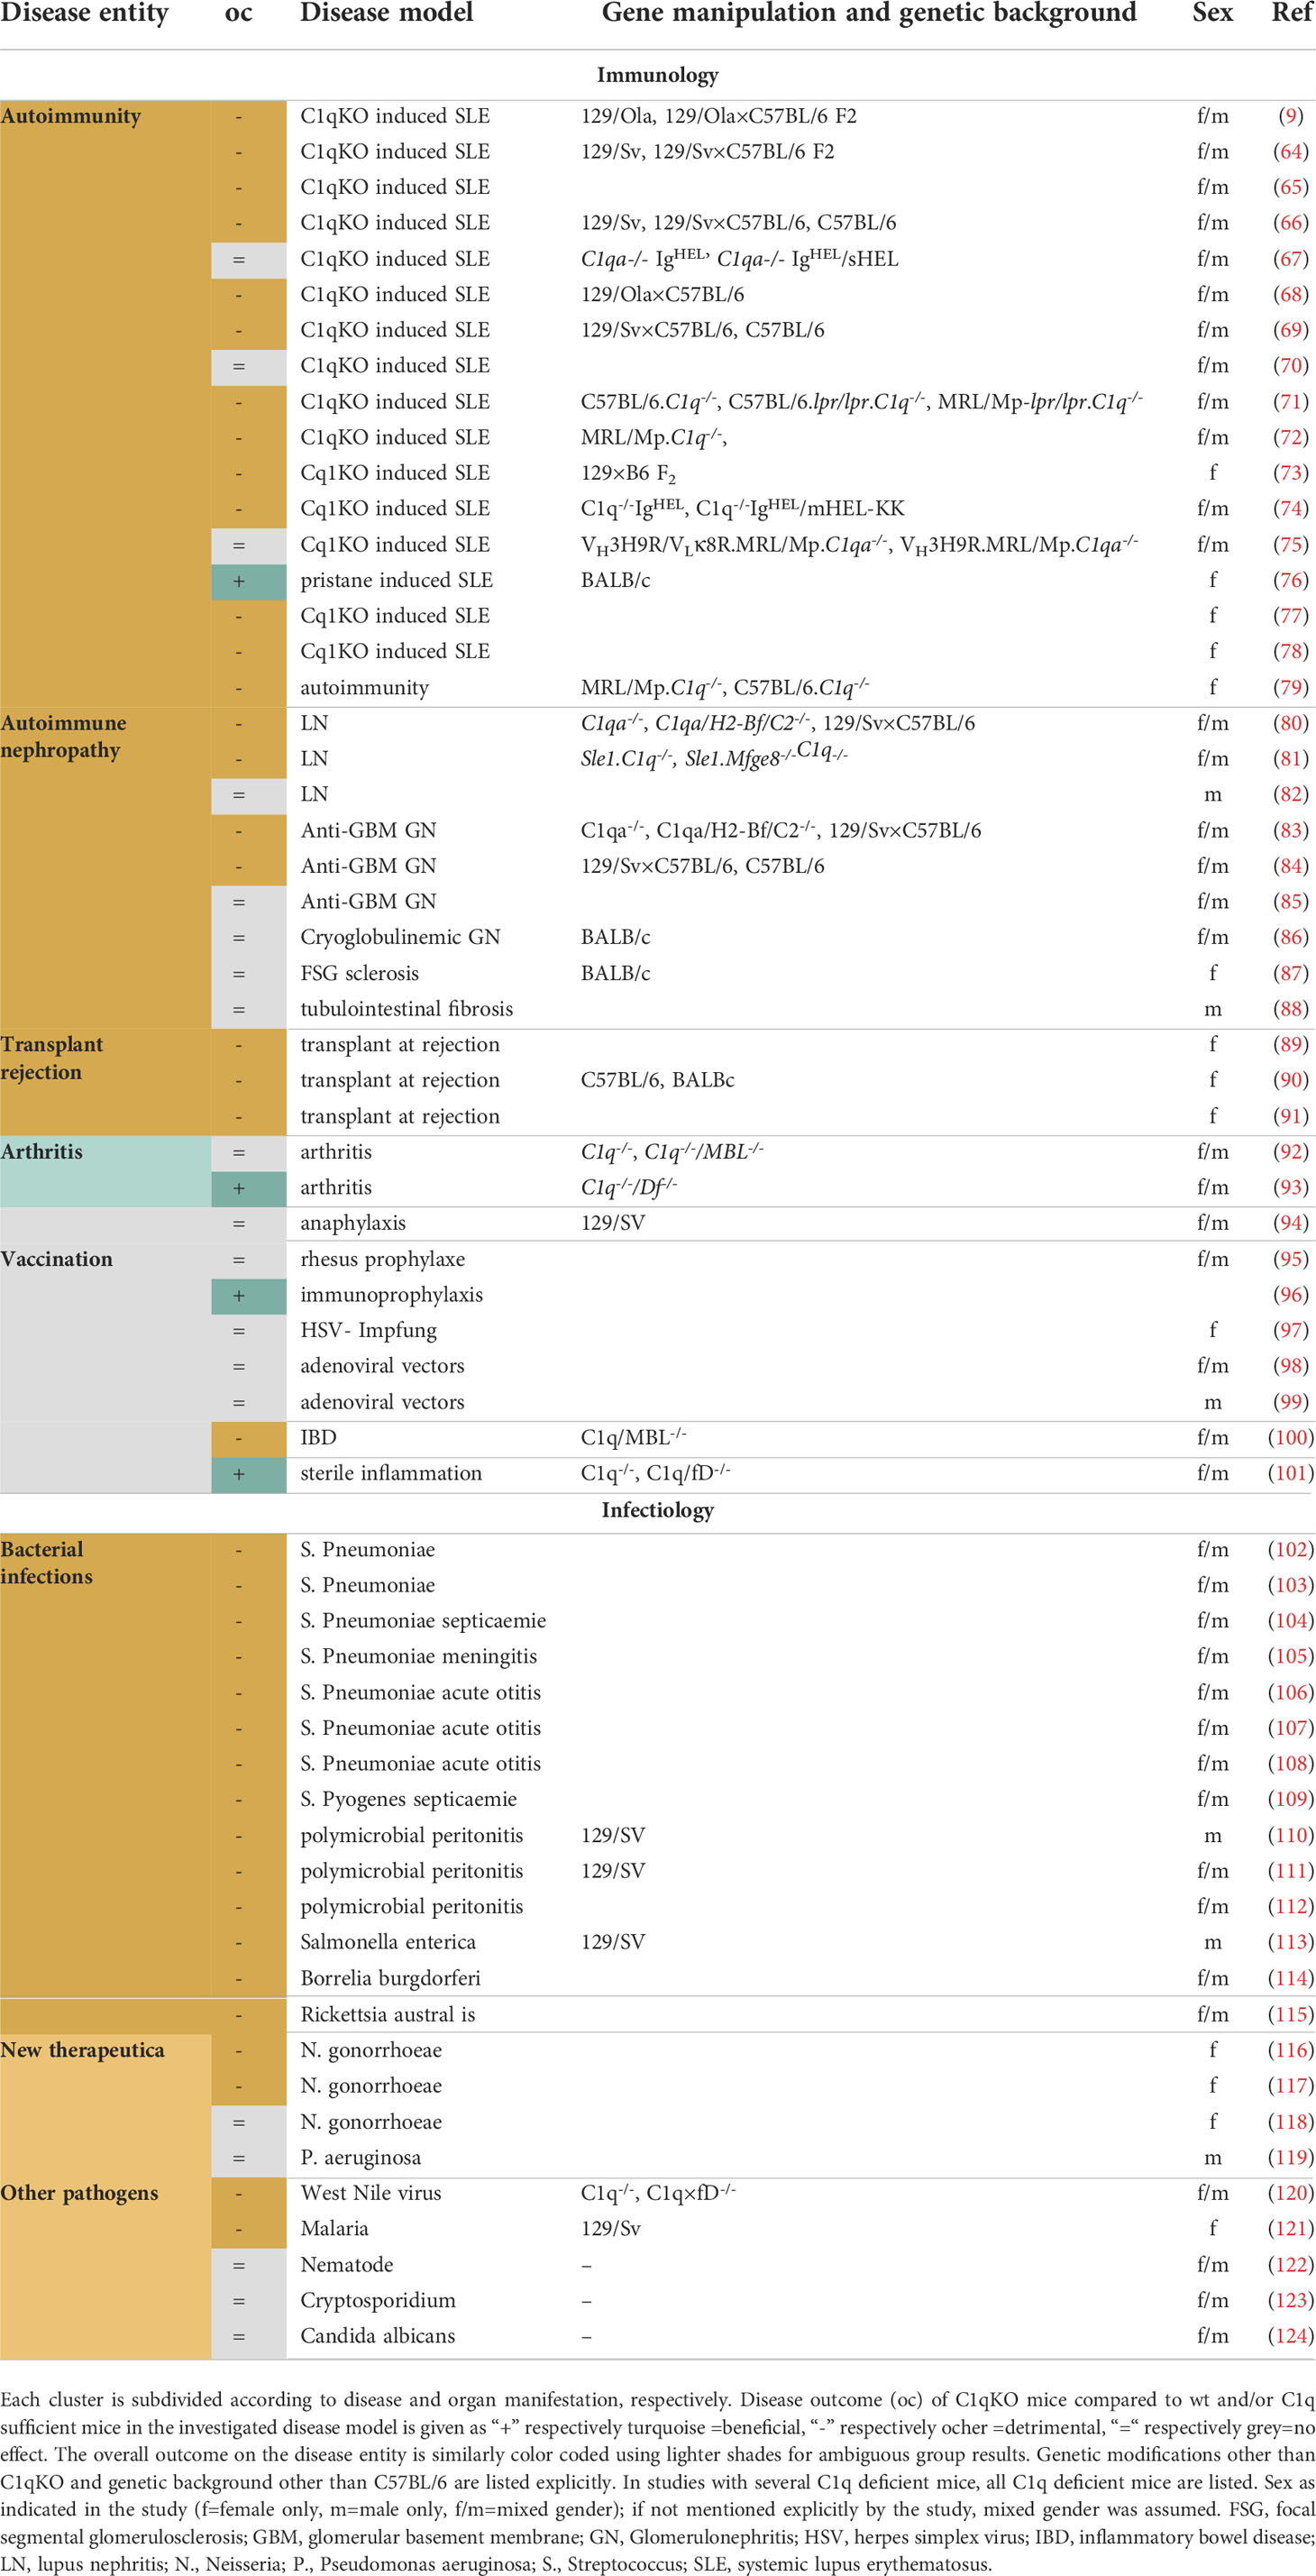Follow reference link (121) for Malaria
This screenshot has width=1316, height=2576.
pyautogui.click(x=1289, y=2229)
